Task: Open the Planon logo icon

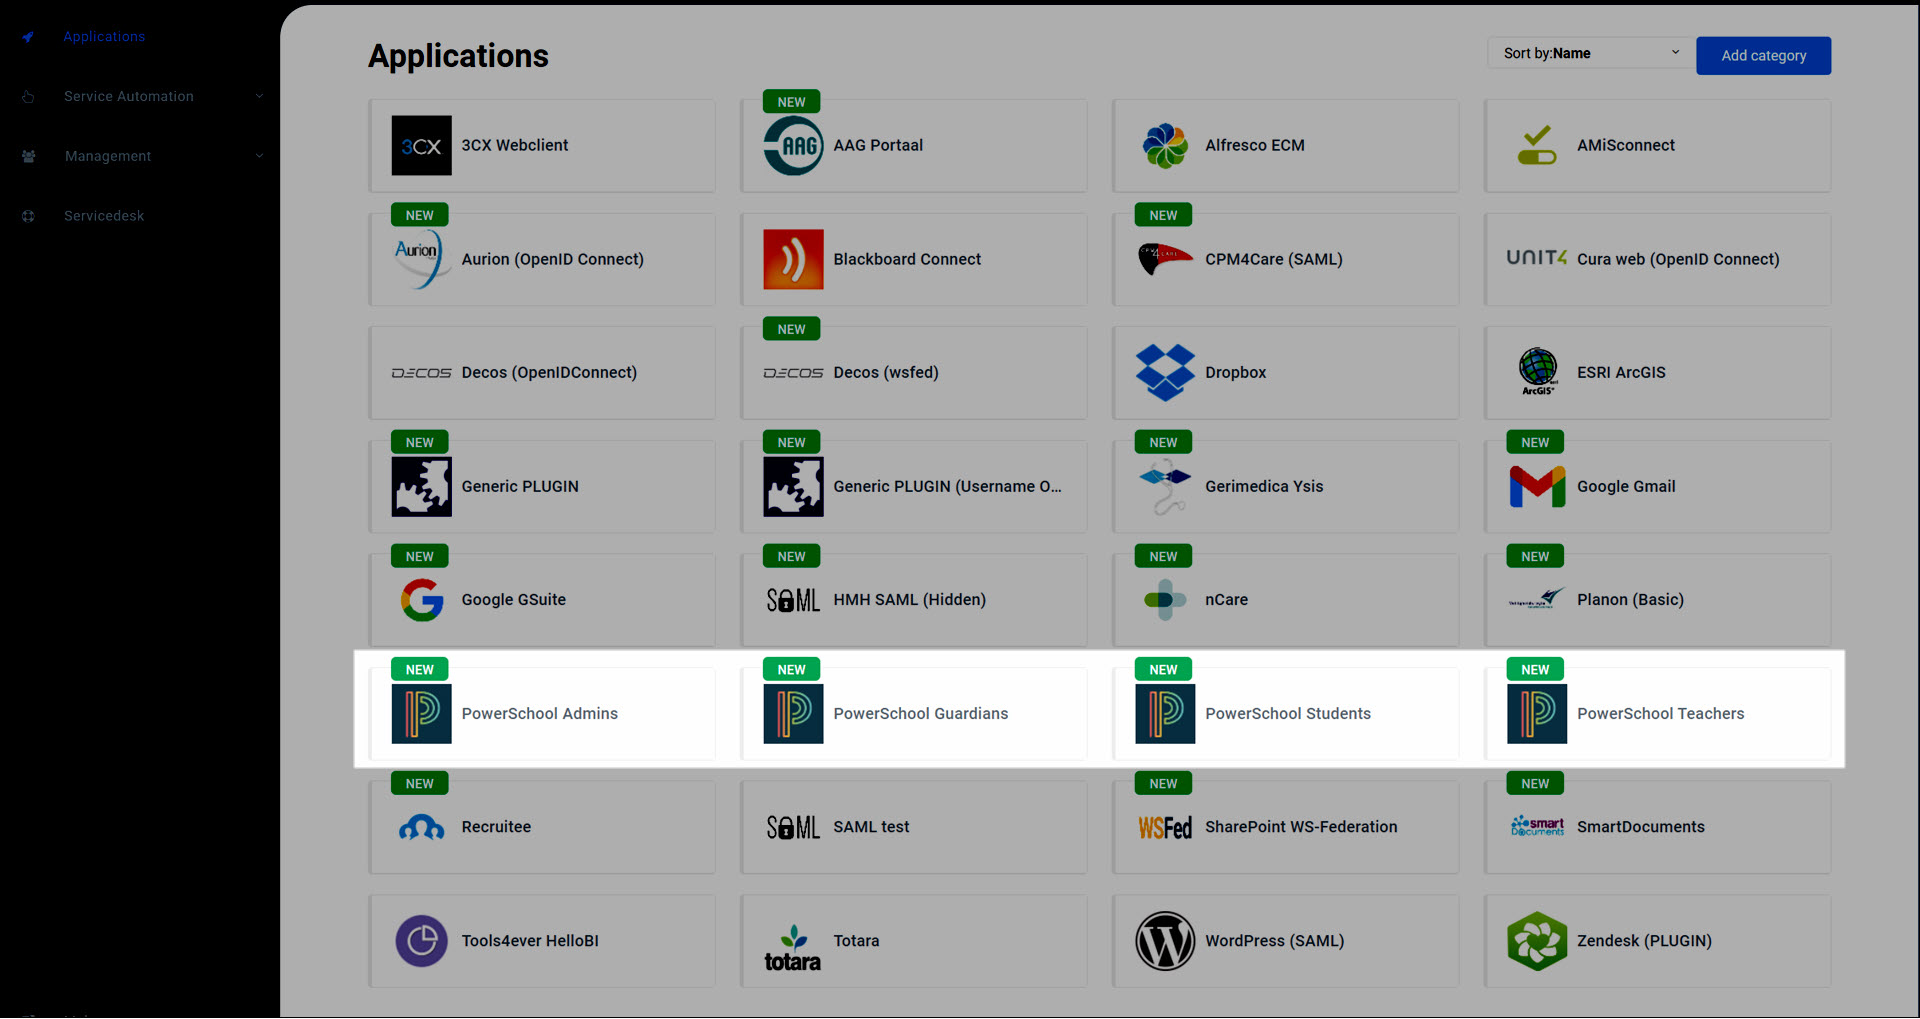Action: pyautogui.click(x=1537, y=599)
